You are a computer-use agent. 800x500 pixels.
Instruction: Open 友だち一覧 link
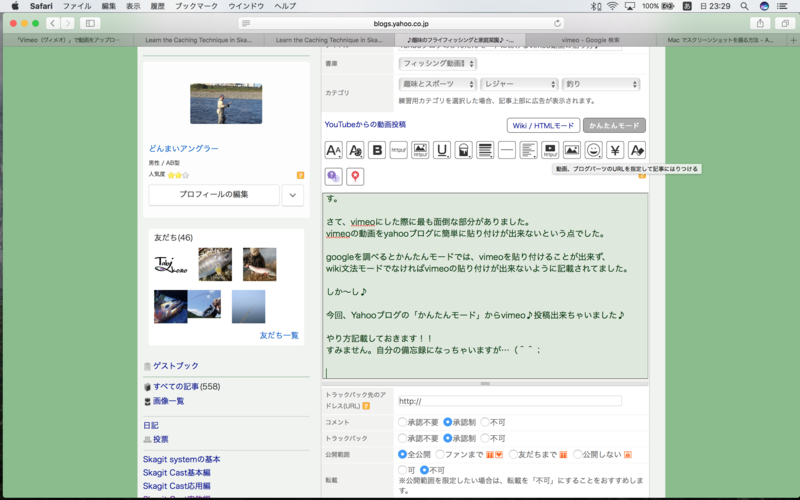click(x=279, y=335)
